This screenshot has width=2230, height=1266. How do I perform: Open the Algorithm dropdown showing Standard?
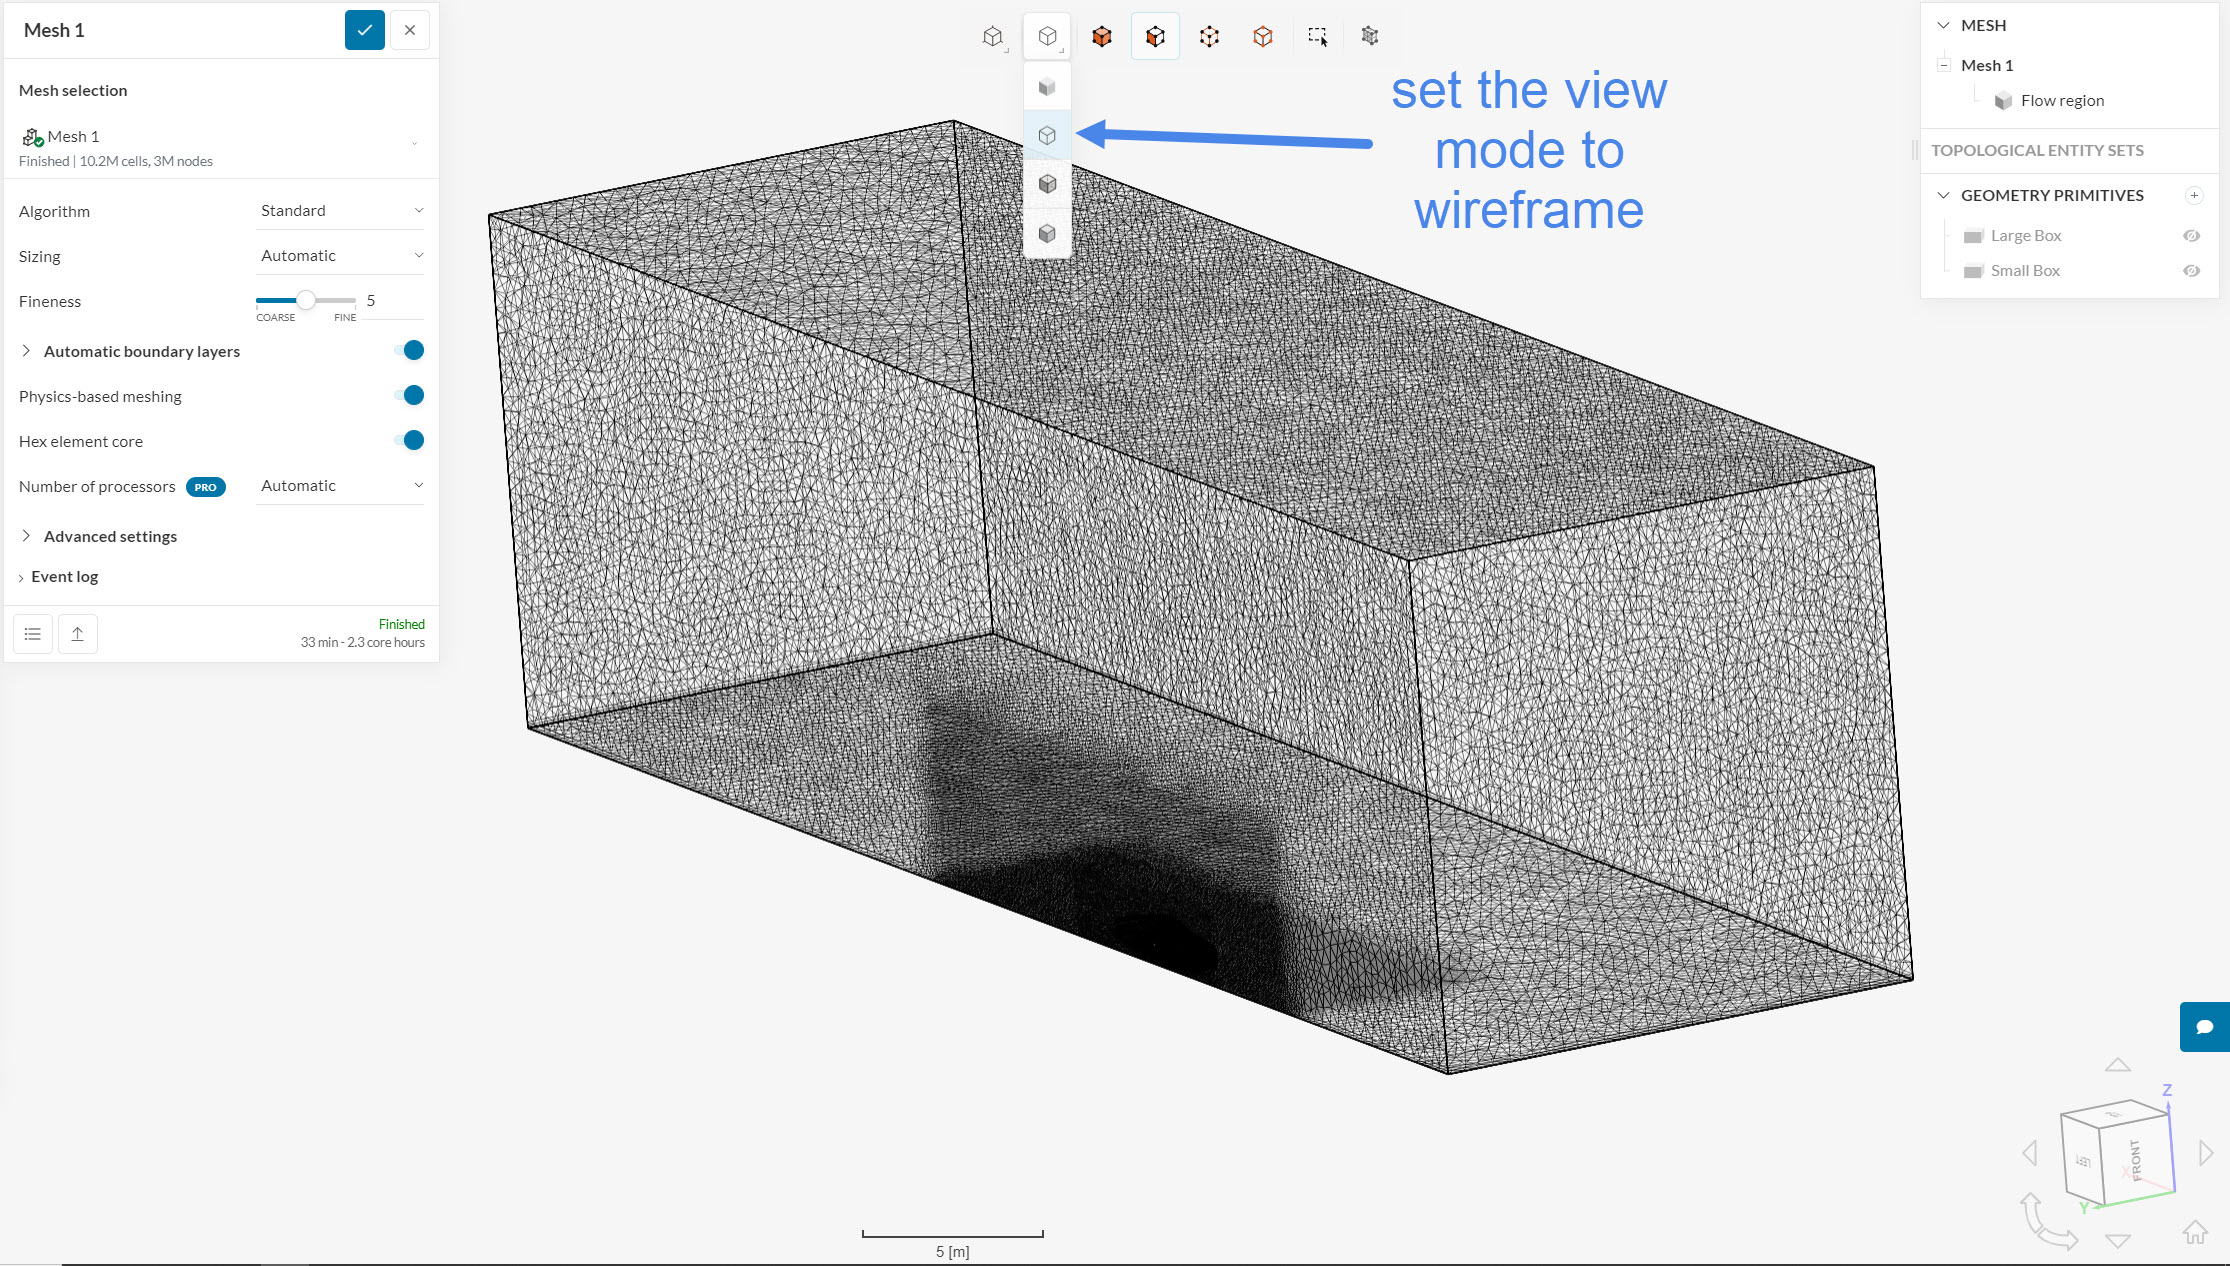[340, 210]
